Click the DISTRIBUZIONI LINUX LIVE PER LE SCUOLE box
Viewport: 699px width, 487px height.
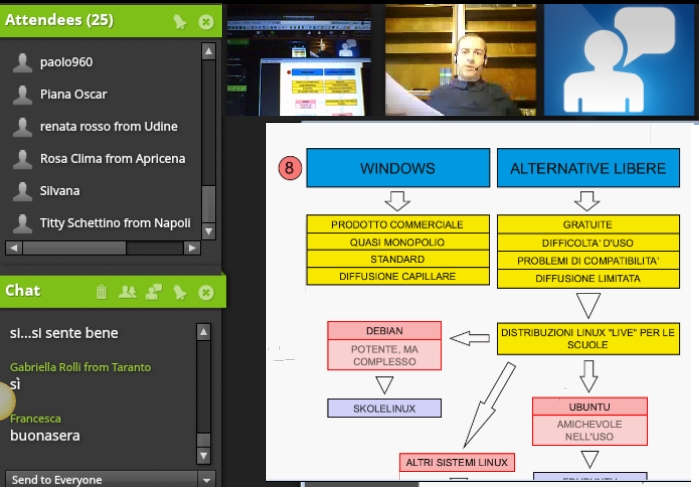(588, 338)
